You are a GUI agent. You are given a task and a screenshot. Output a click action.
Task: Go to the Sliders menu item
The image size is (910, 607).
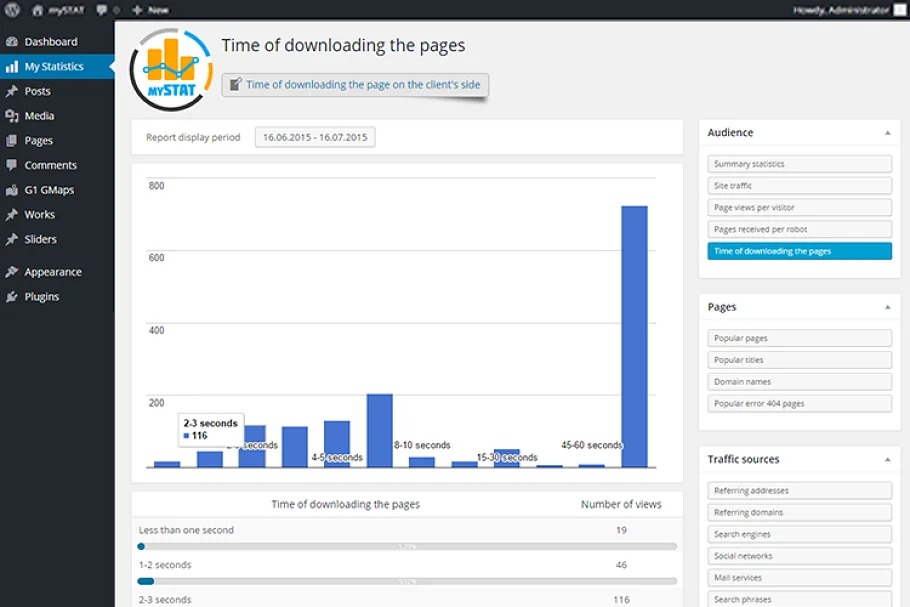(40, 240)
